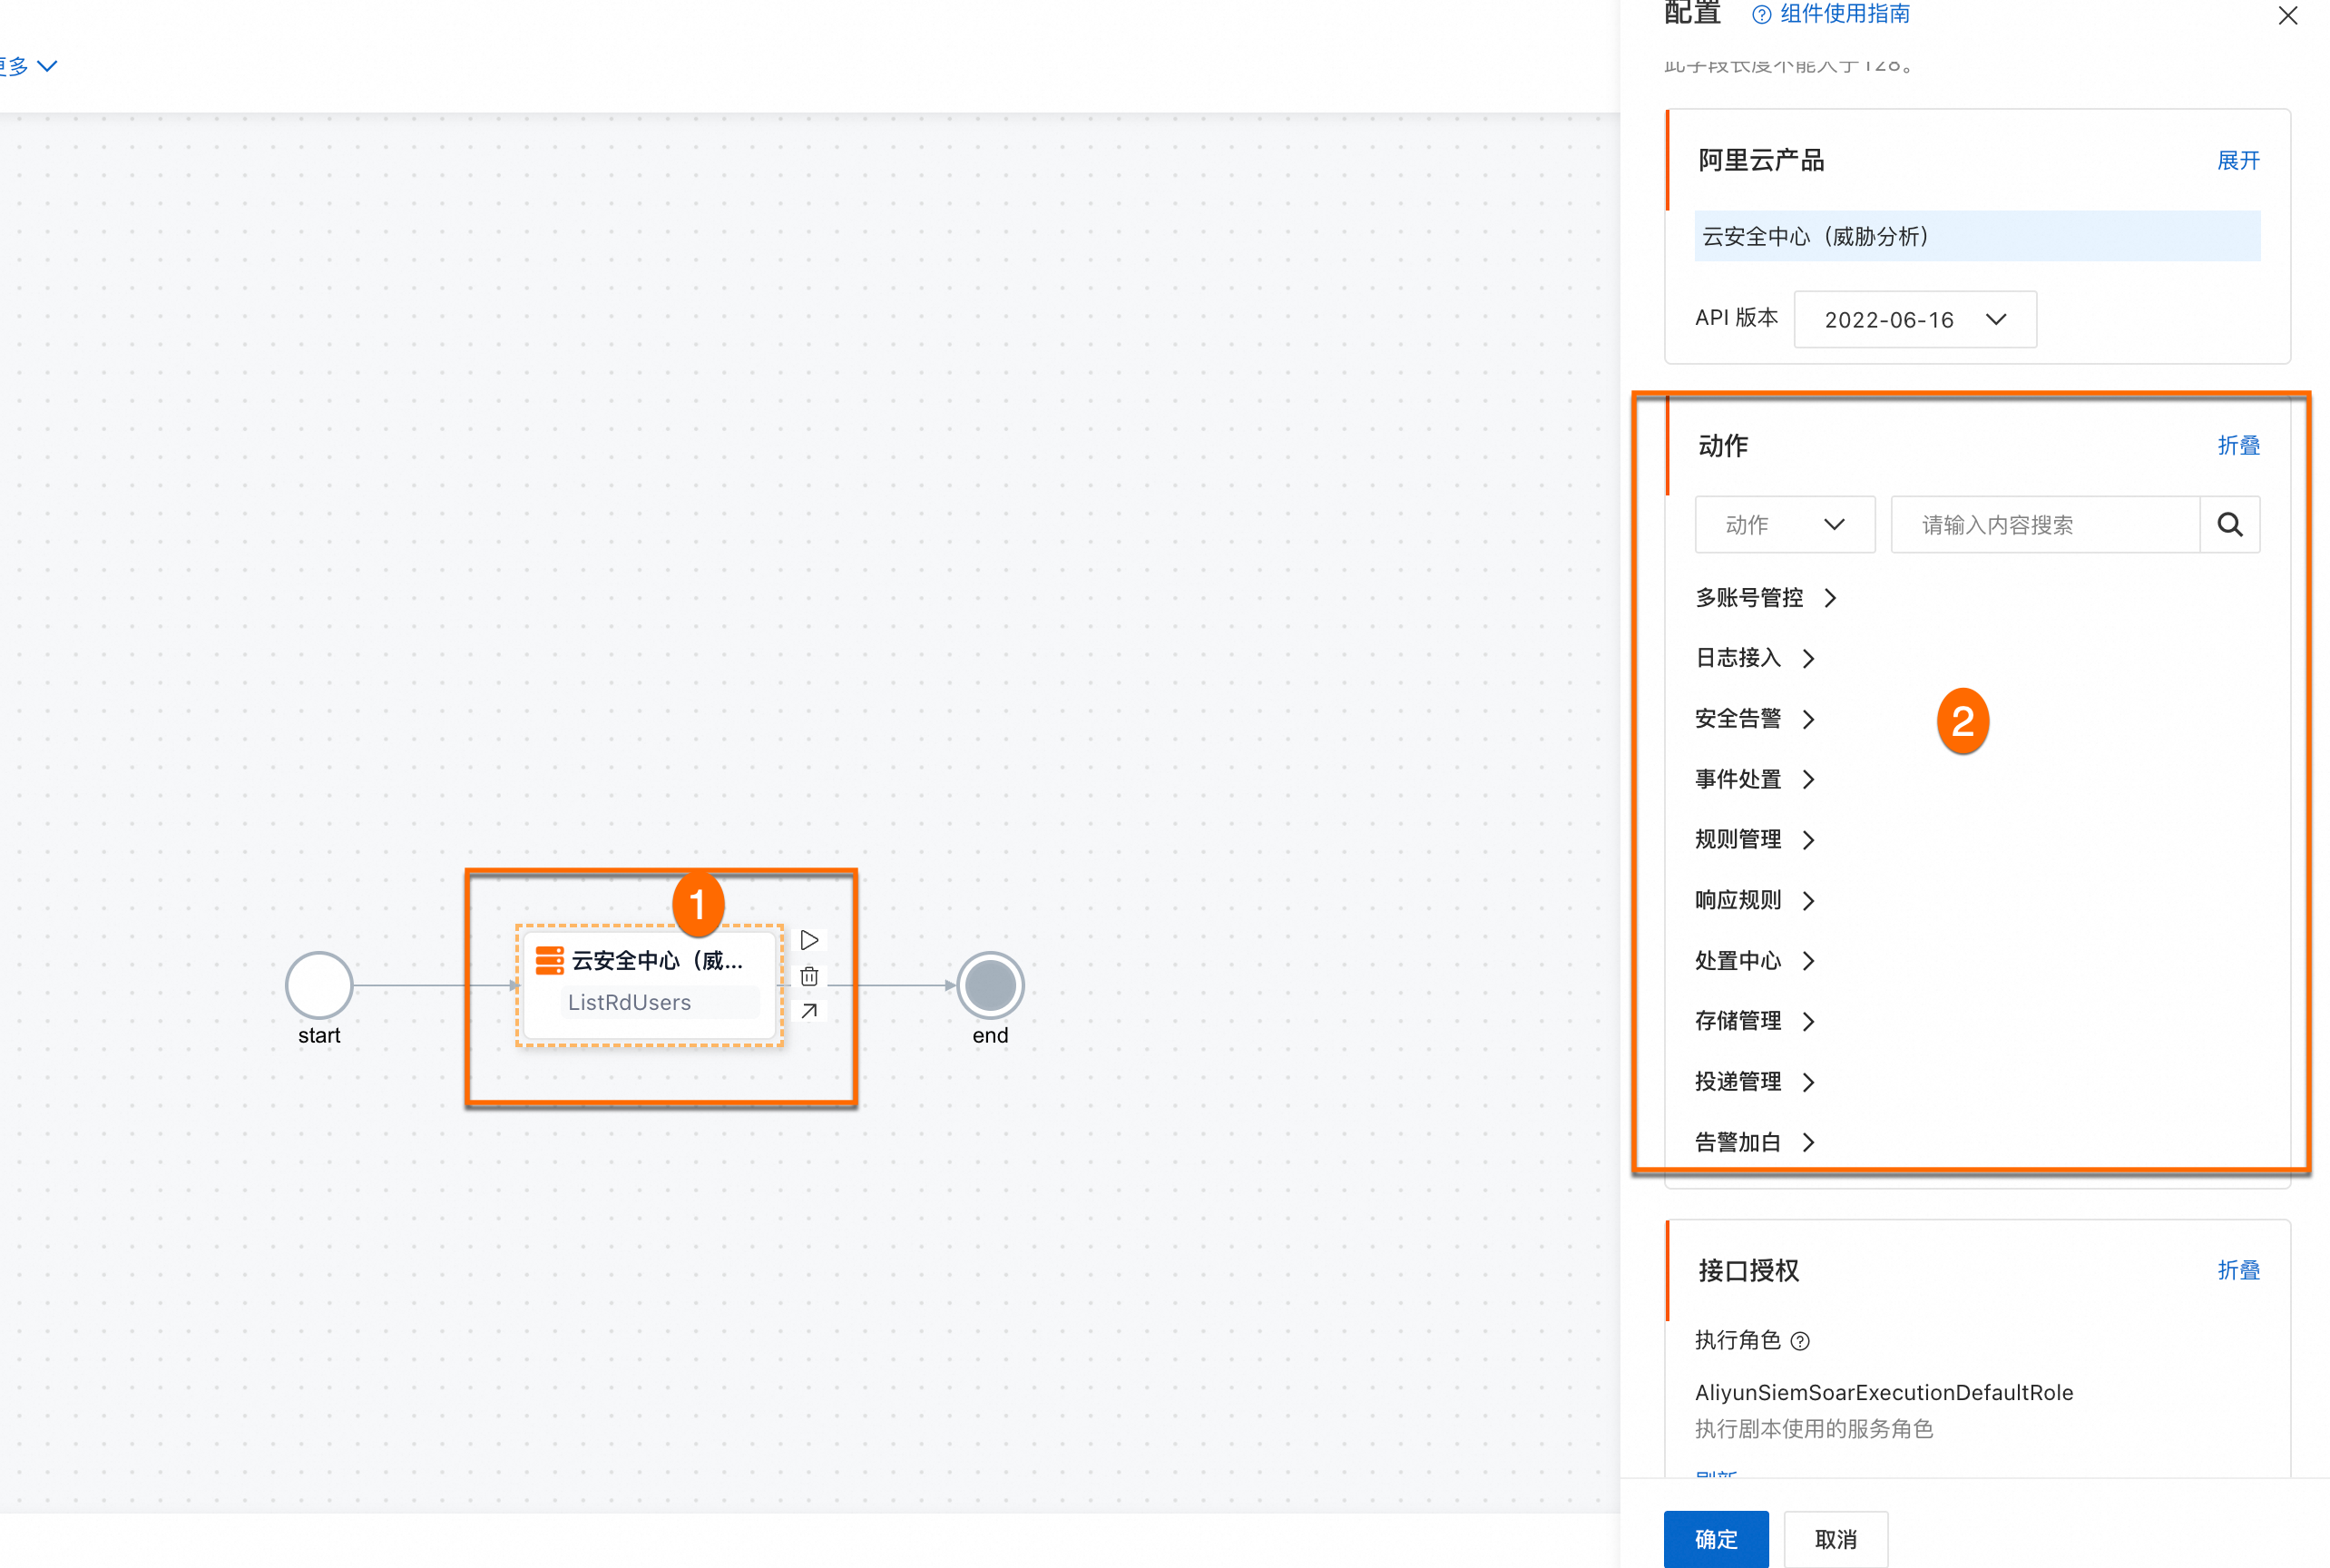The height and width of the screenshot is (1568, 2330).
Task: Click the run (play) icon beside the node
Action: (x=809, y=940)
